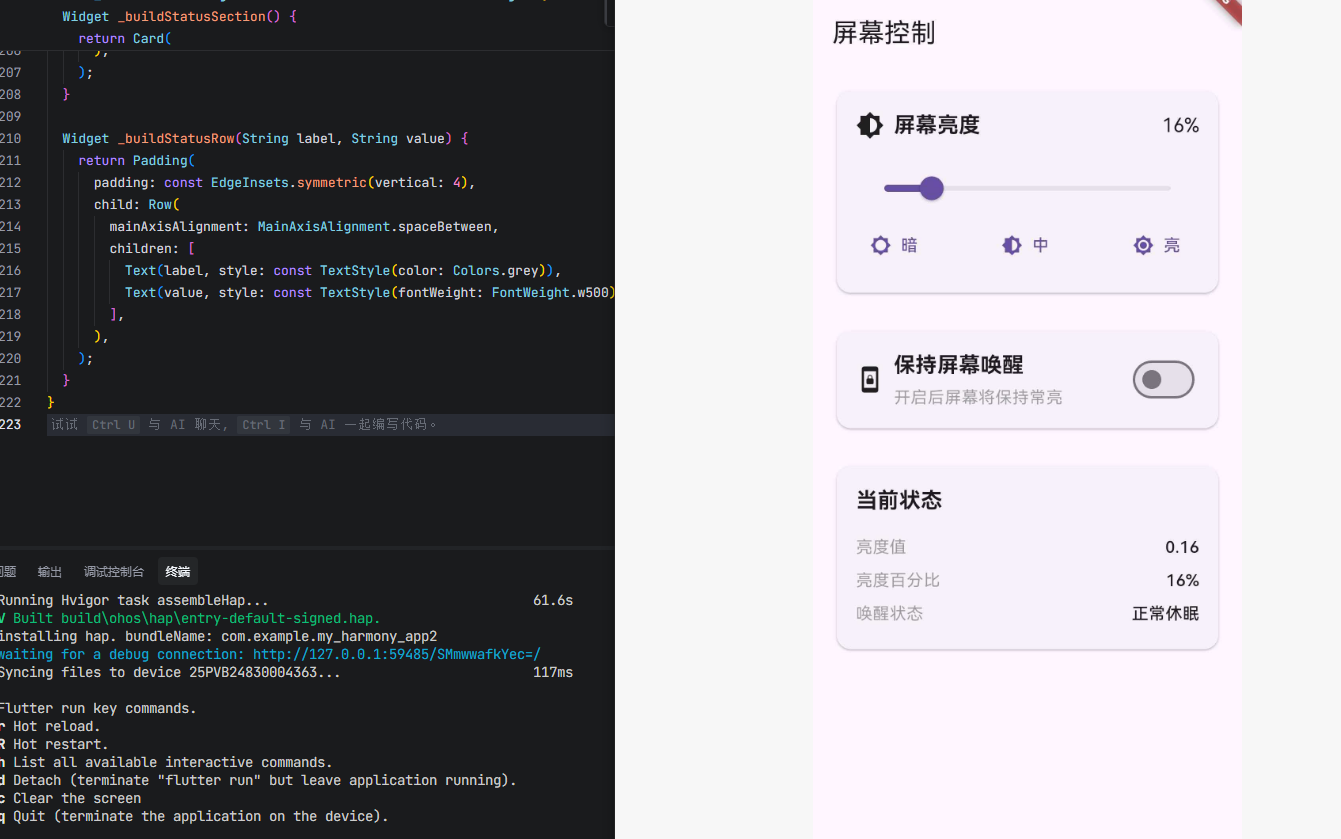Select the 暗 (dim) brightness preset icon

(x=880, y=245)
